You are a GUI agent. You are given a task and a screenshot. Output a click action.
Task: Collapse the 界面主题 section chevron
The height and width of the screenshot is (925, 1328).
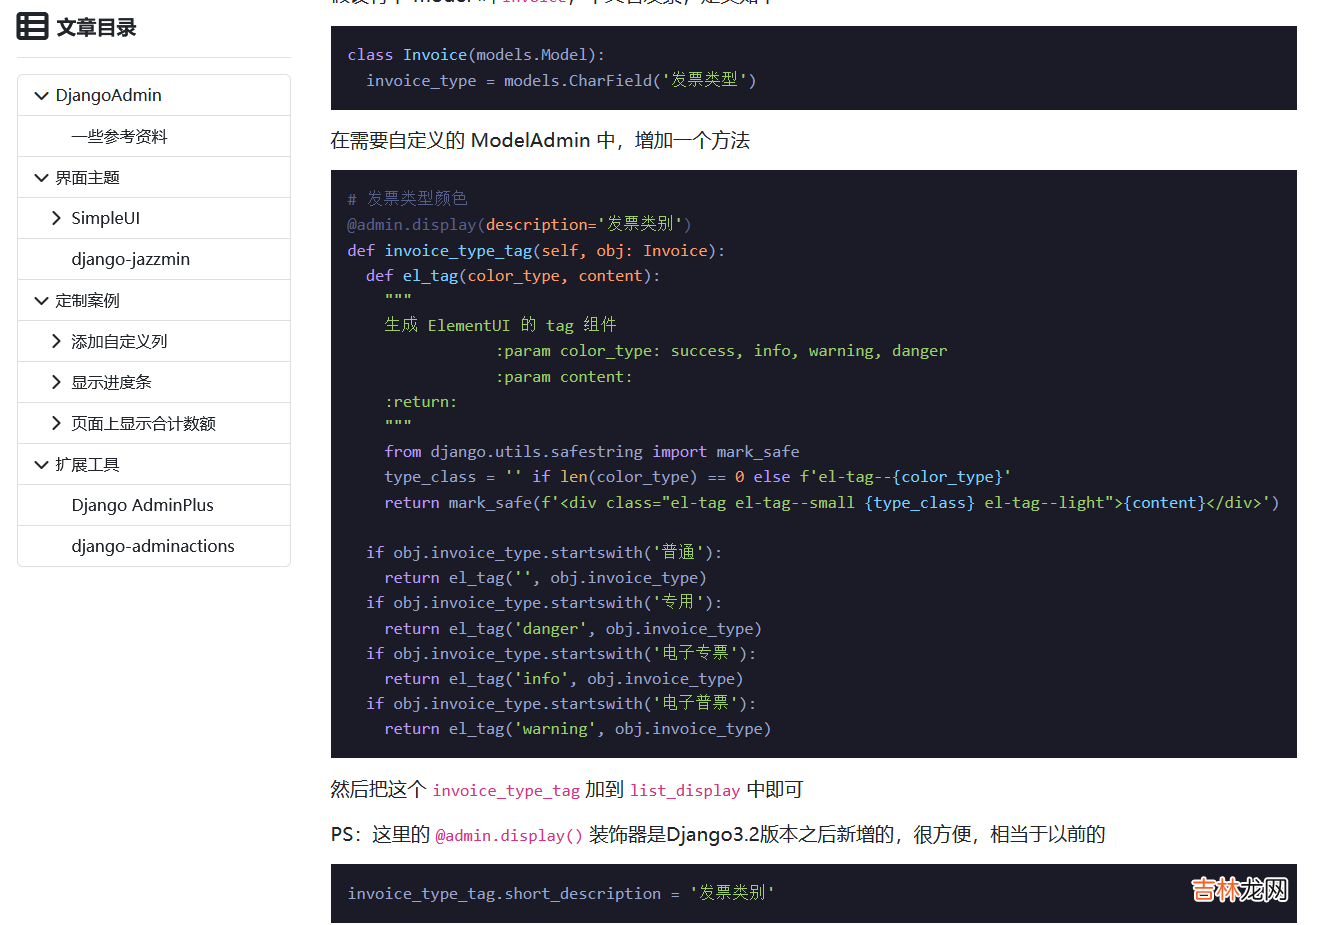(41, 178)
